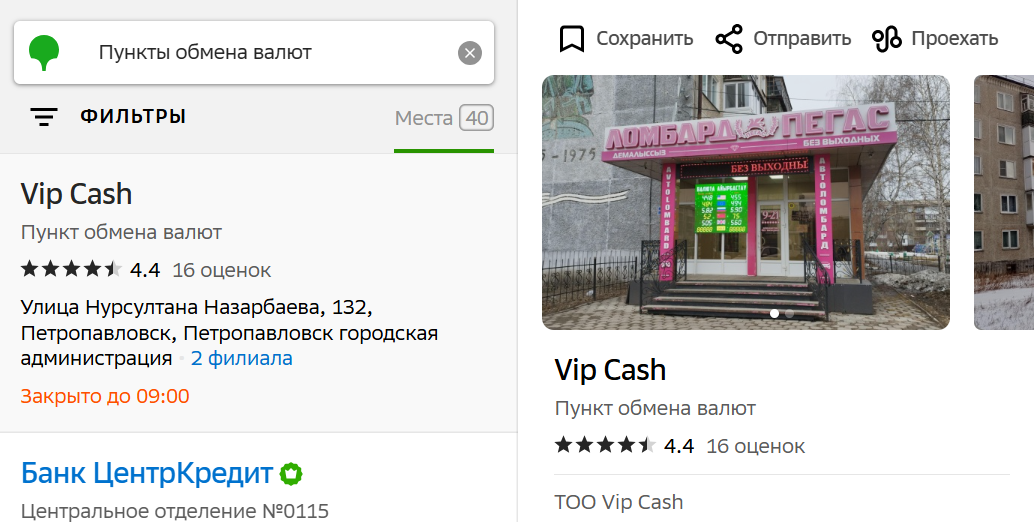Image resolution: width=1034 pixels, height=522 pixels.
Task: Click the second photo carousel dot
Action: point(789,314)
